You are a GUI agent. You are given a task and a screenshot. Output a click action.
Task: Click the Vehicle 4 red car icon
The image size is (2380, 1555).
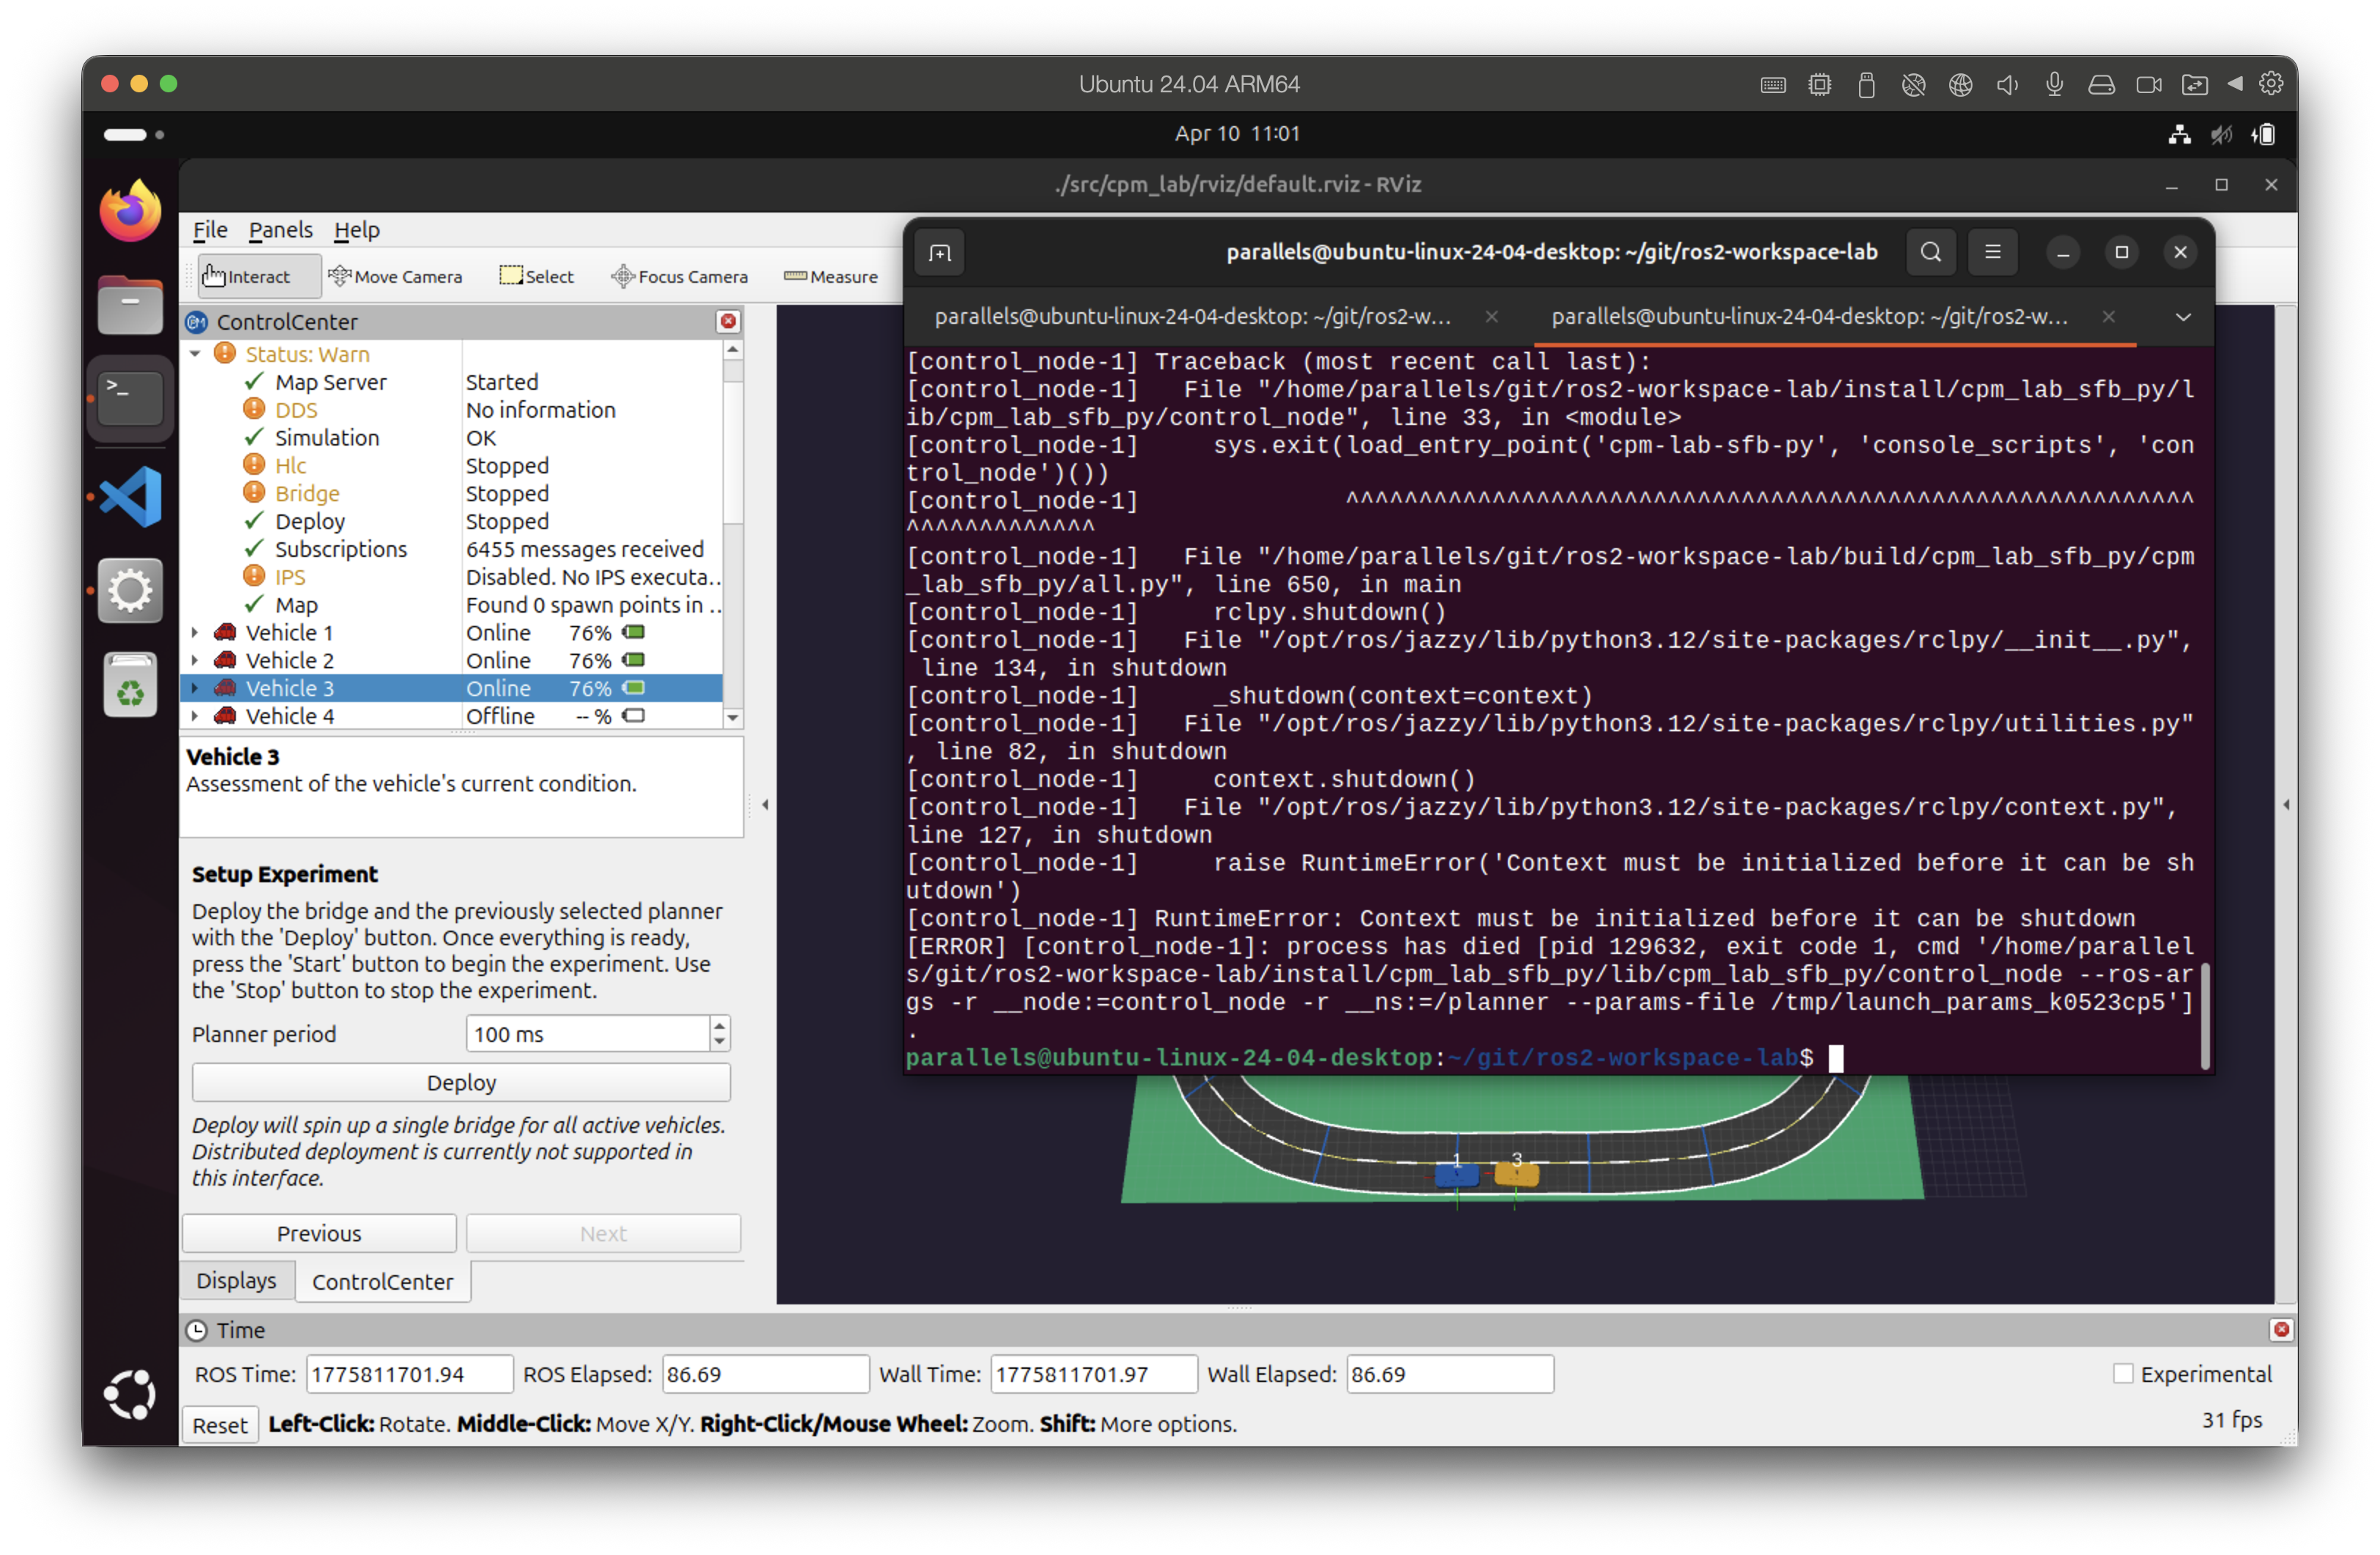pos(226,717)
